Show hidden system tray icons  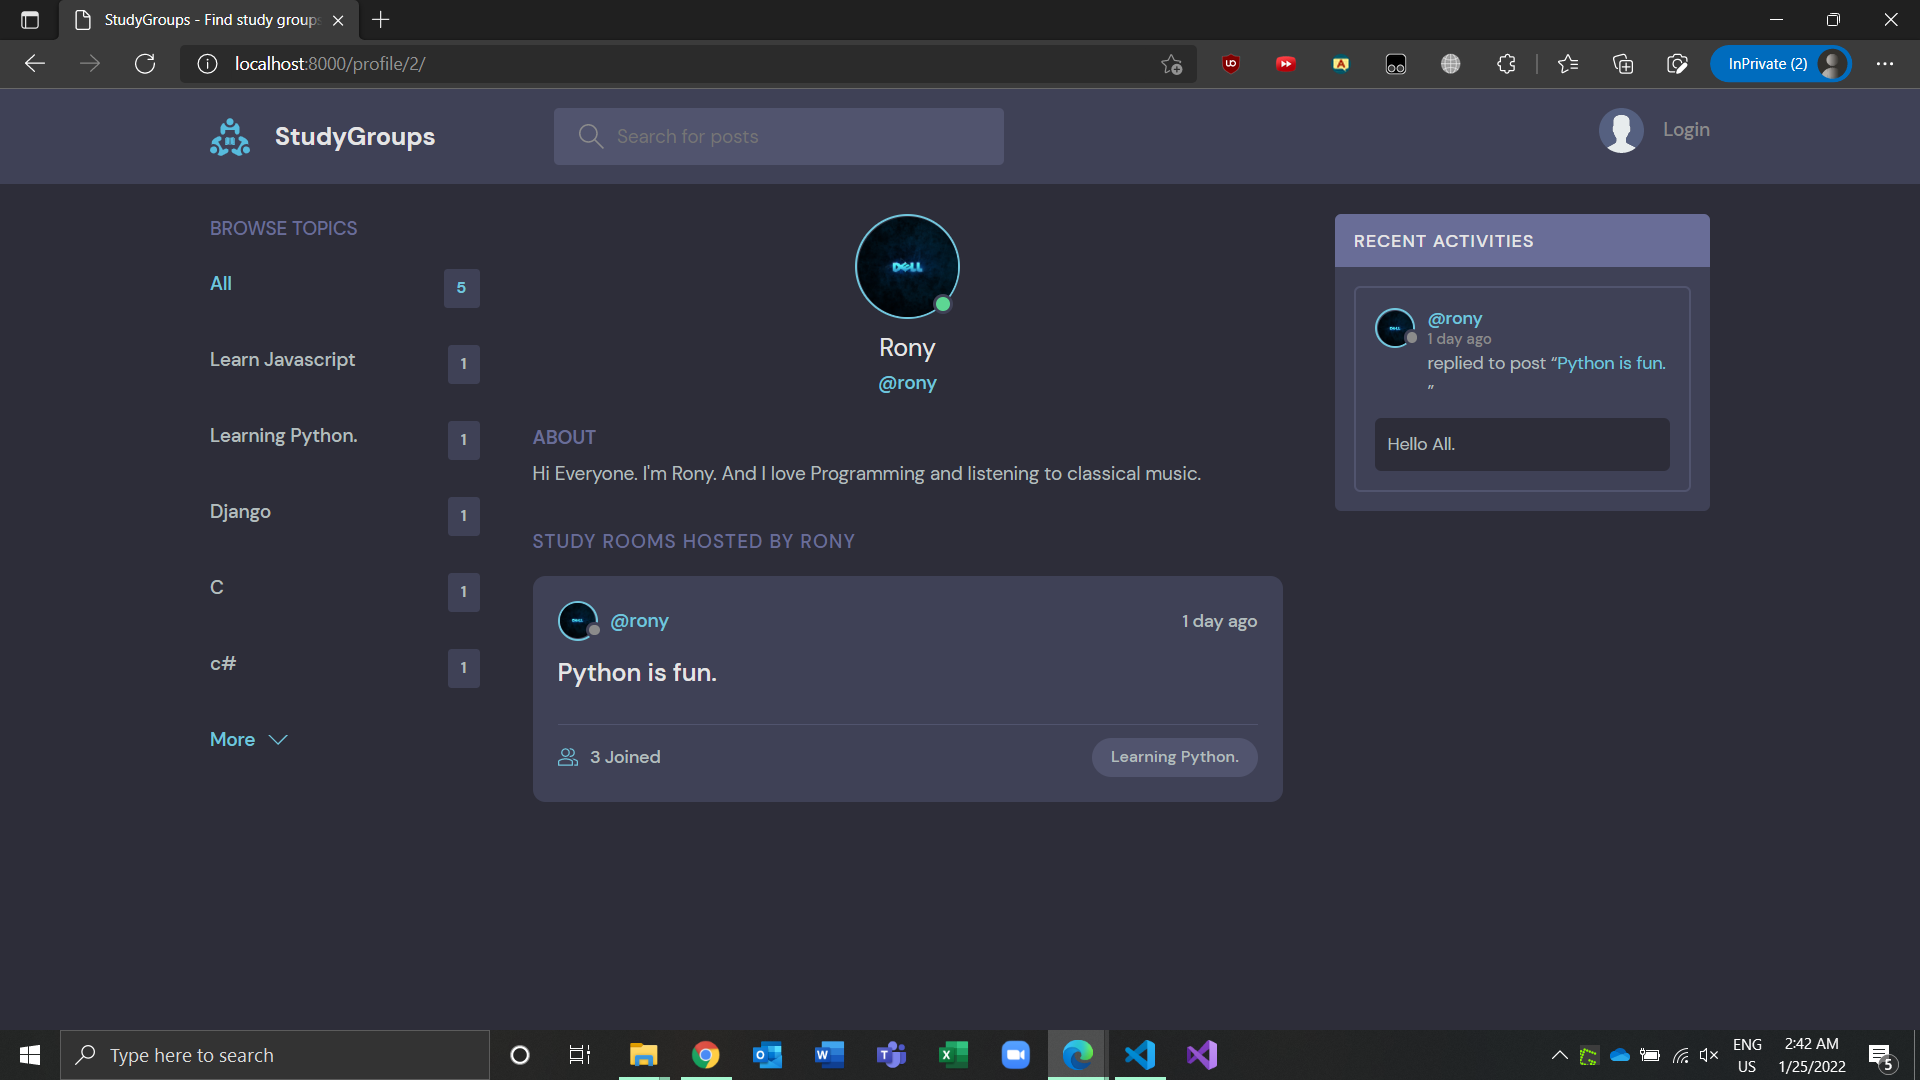point(1559,1055)
